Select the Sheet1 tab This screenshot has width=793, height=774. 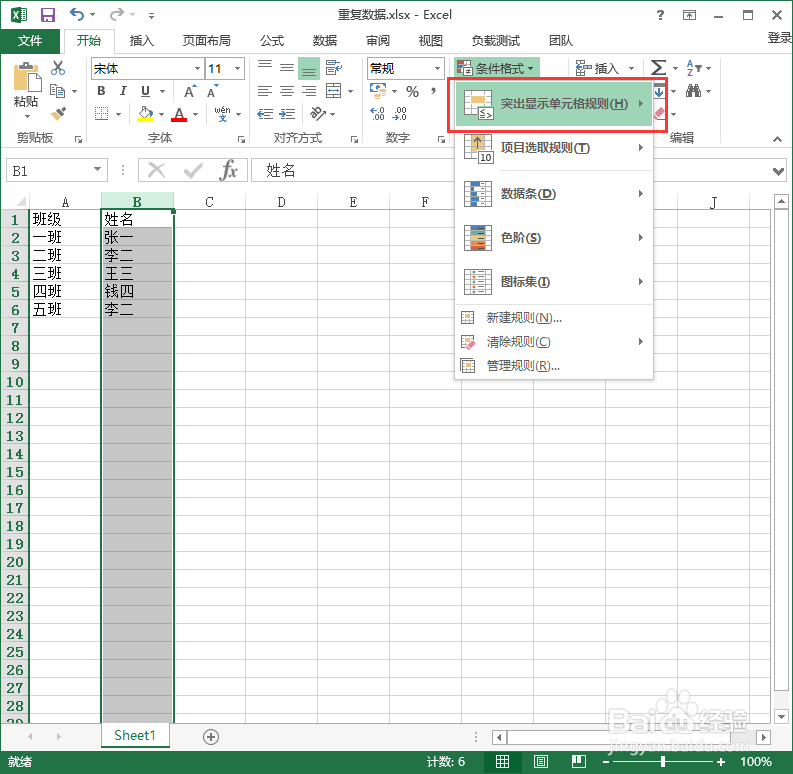tap(135, 736)
